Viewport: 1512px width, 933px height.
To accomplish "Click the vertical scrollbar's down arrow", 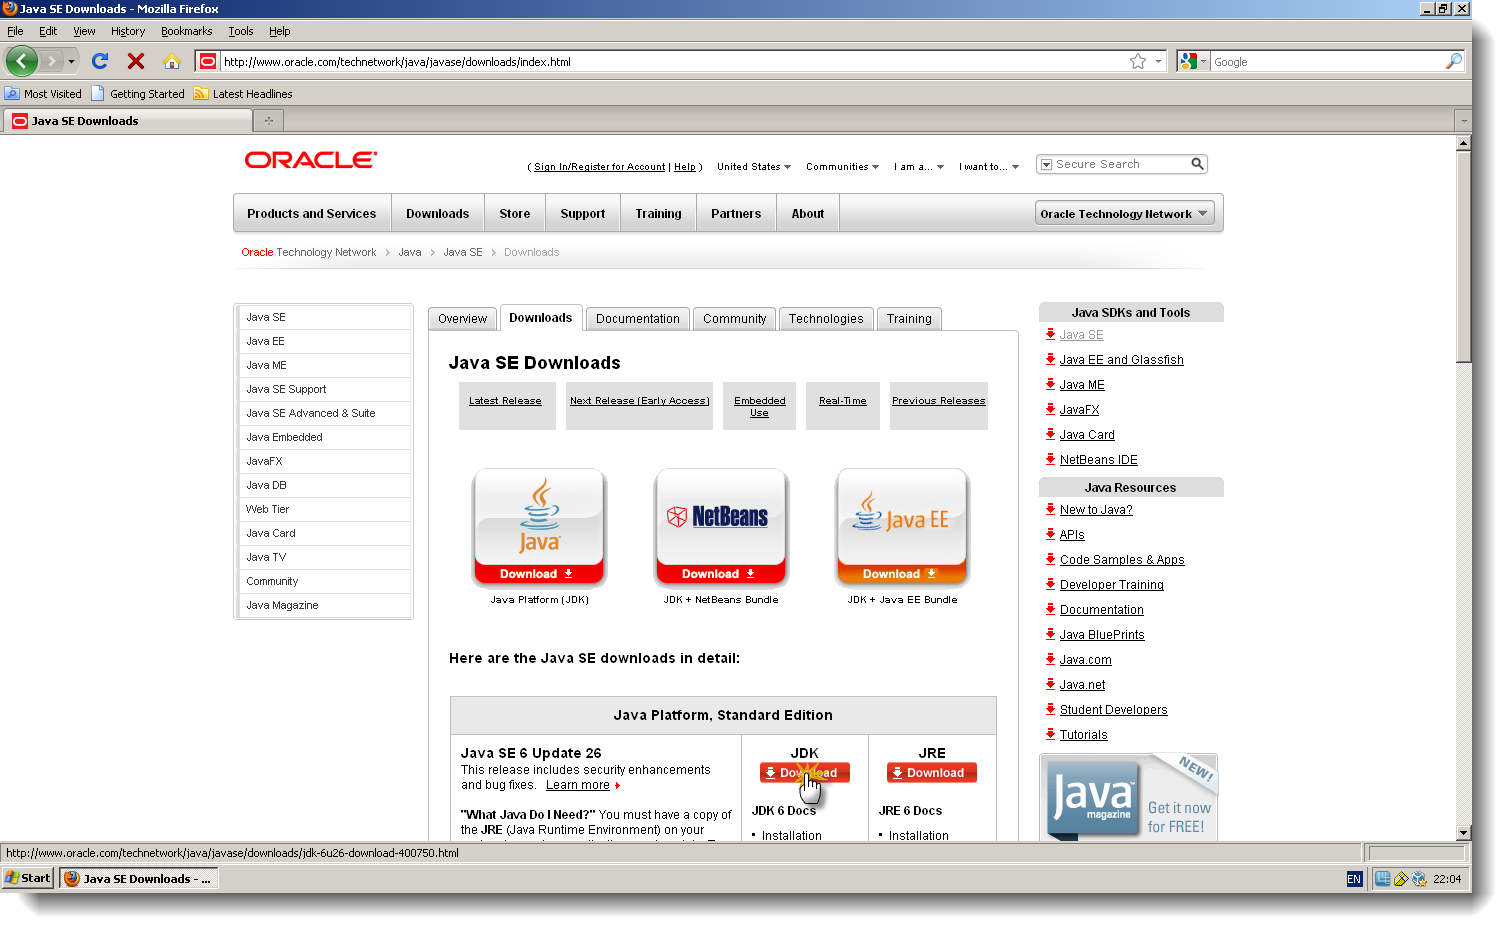I will pos(1464,833).
